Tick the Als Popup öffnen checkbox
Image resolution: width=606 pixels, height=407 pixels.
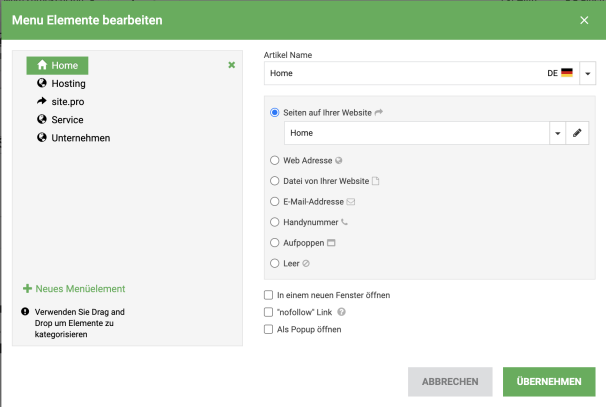[268, 329]
